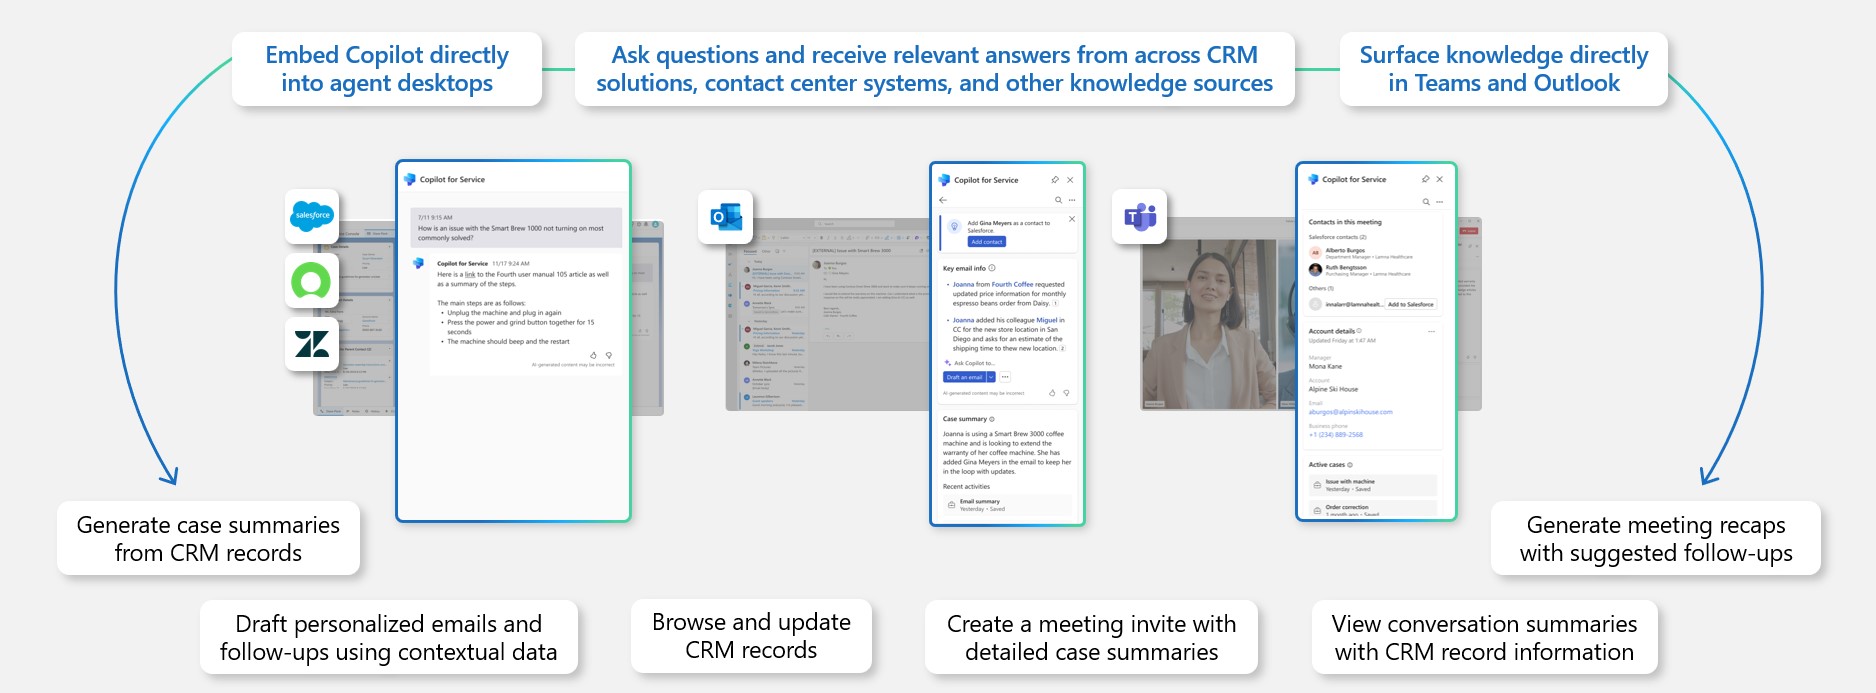The width and height of the screenshot is (1876, 693).
Task: Open the Issue with machine case
Action: pos(1372,485)
